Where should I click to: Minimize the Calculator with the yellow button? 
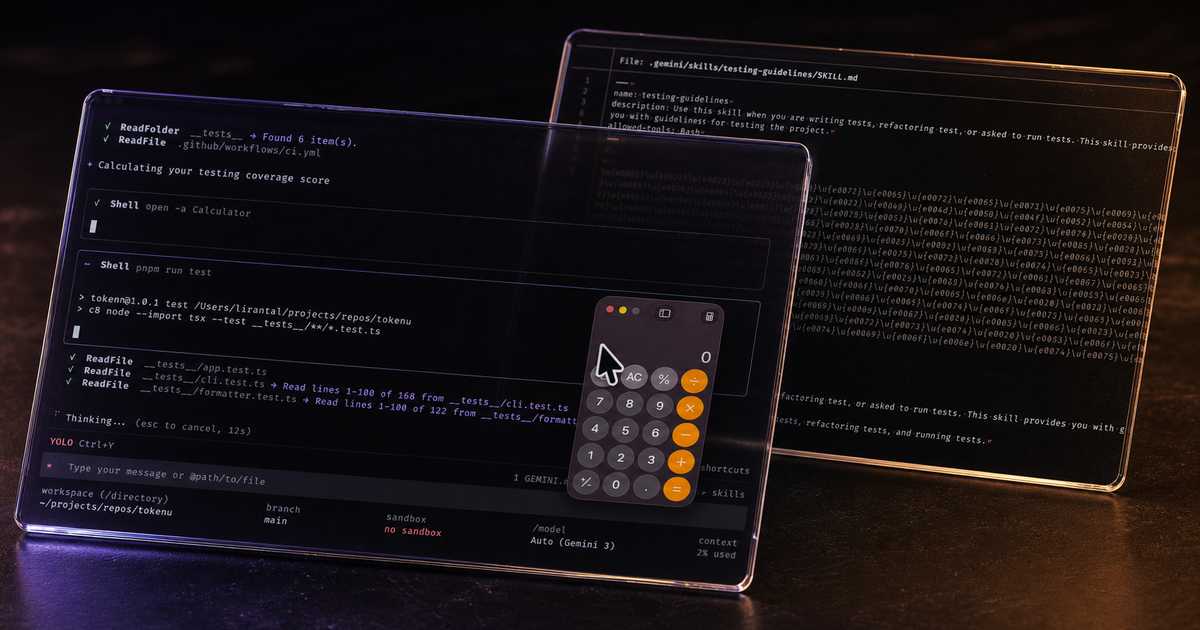coord(623,311)
